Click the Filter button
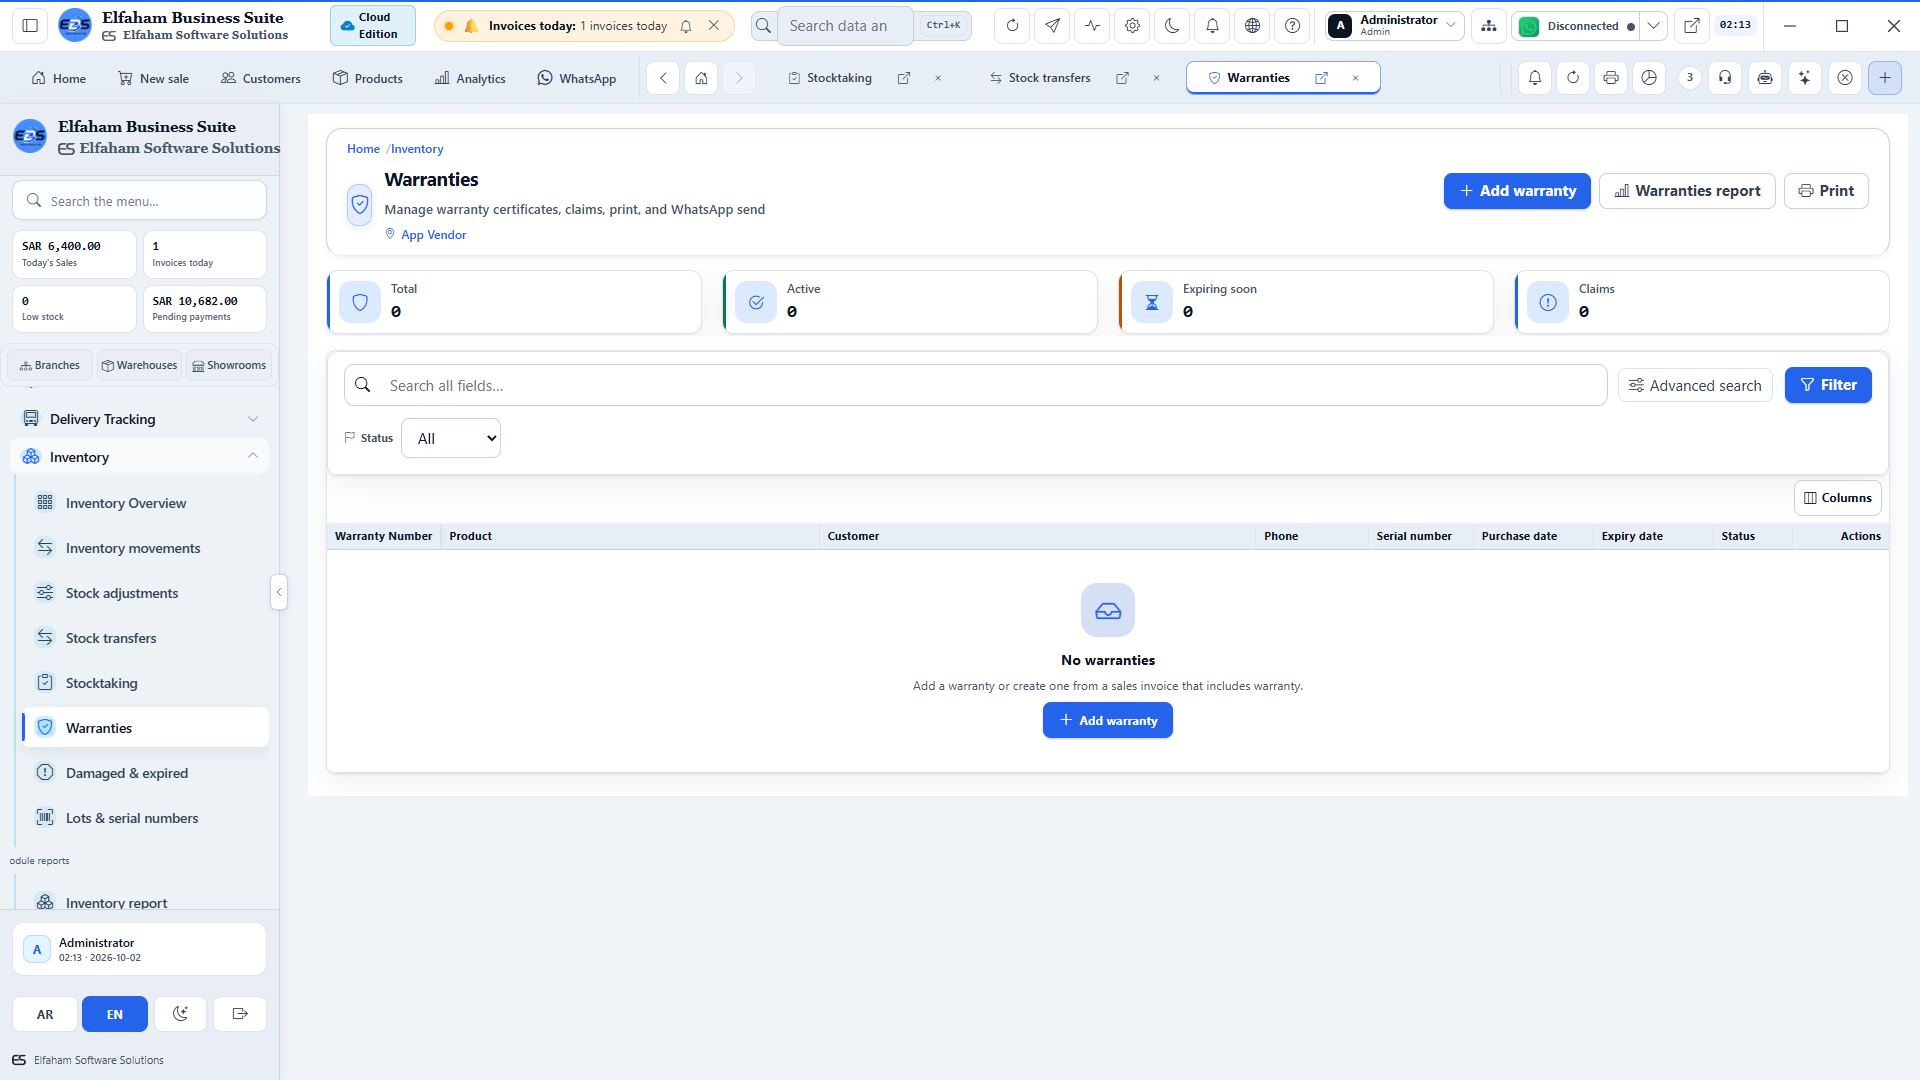Screen dimensions: 1920x1080 [x=1828, y=385]
